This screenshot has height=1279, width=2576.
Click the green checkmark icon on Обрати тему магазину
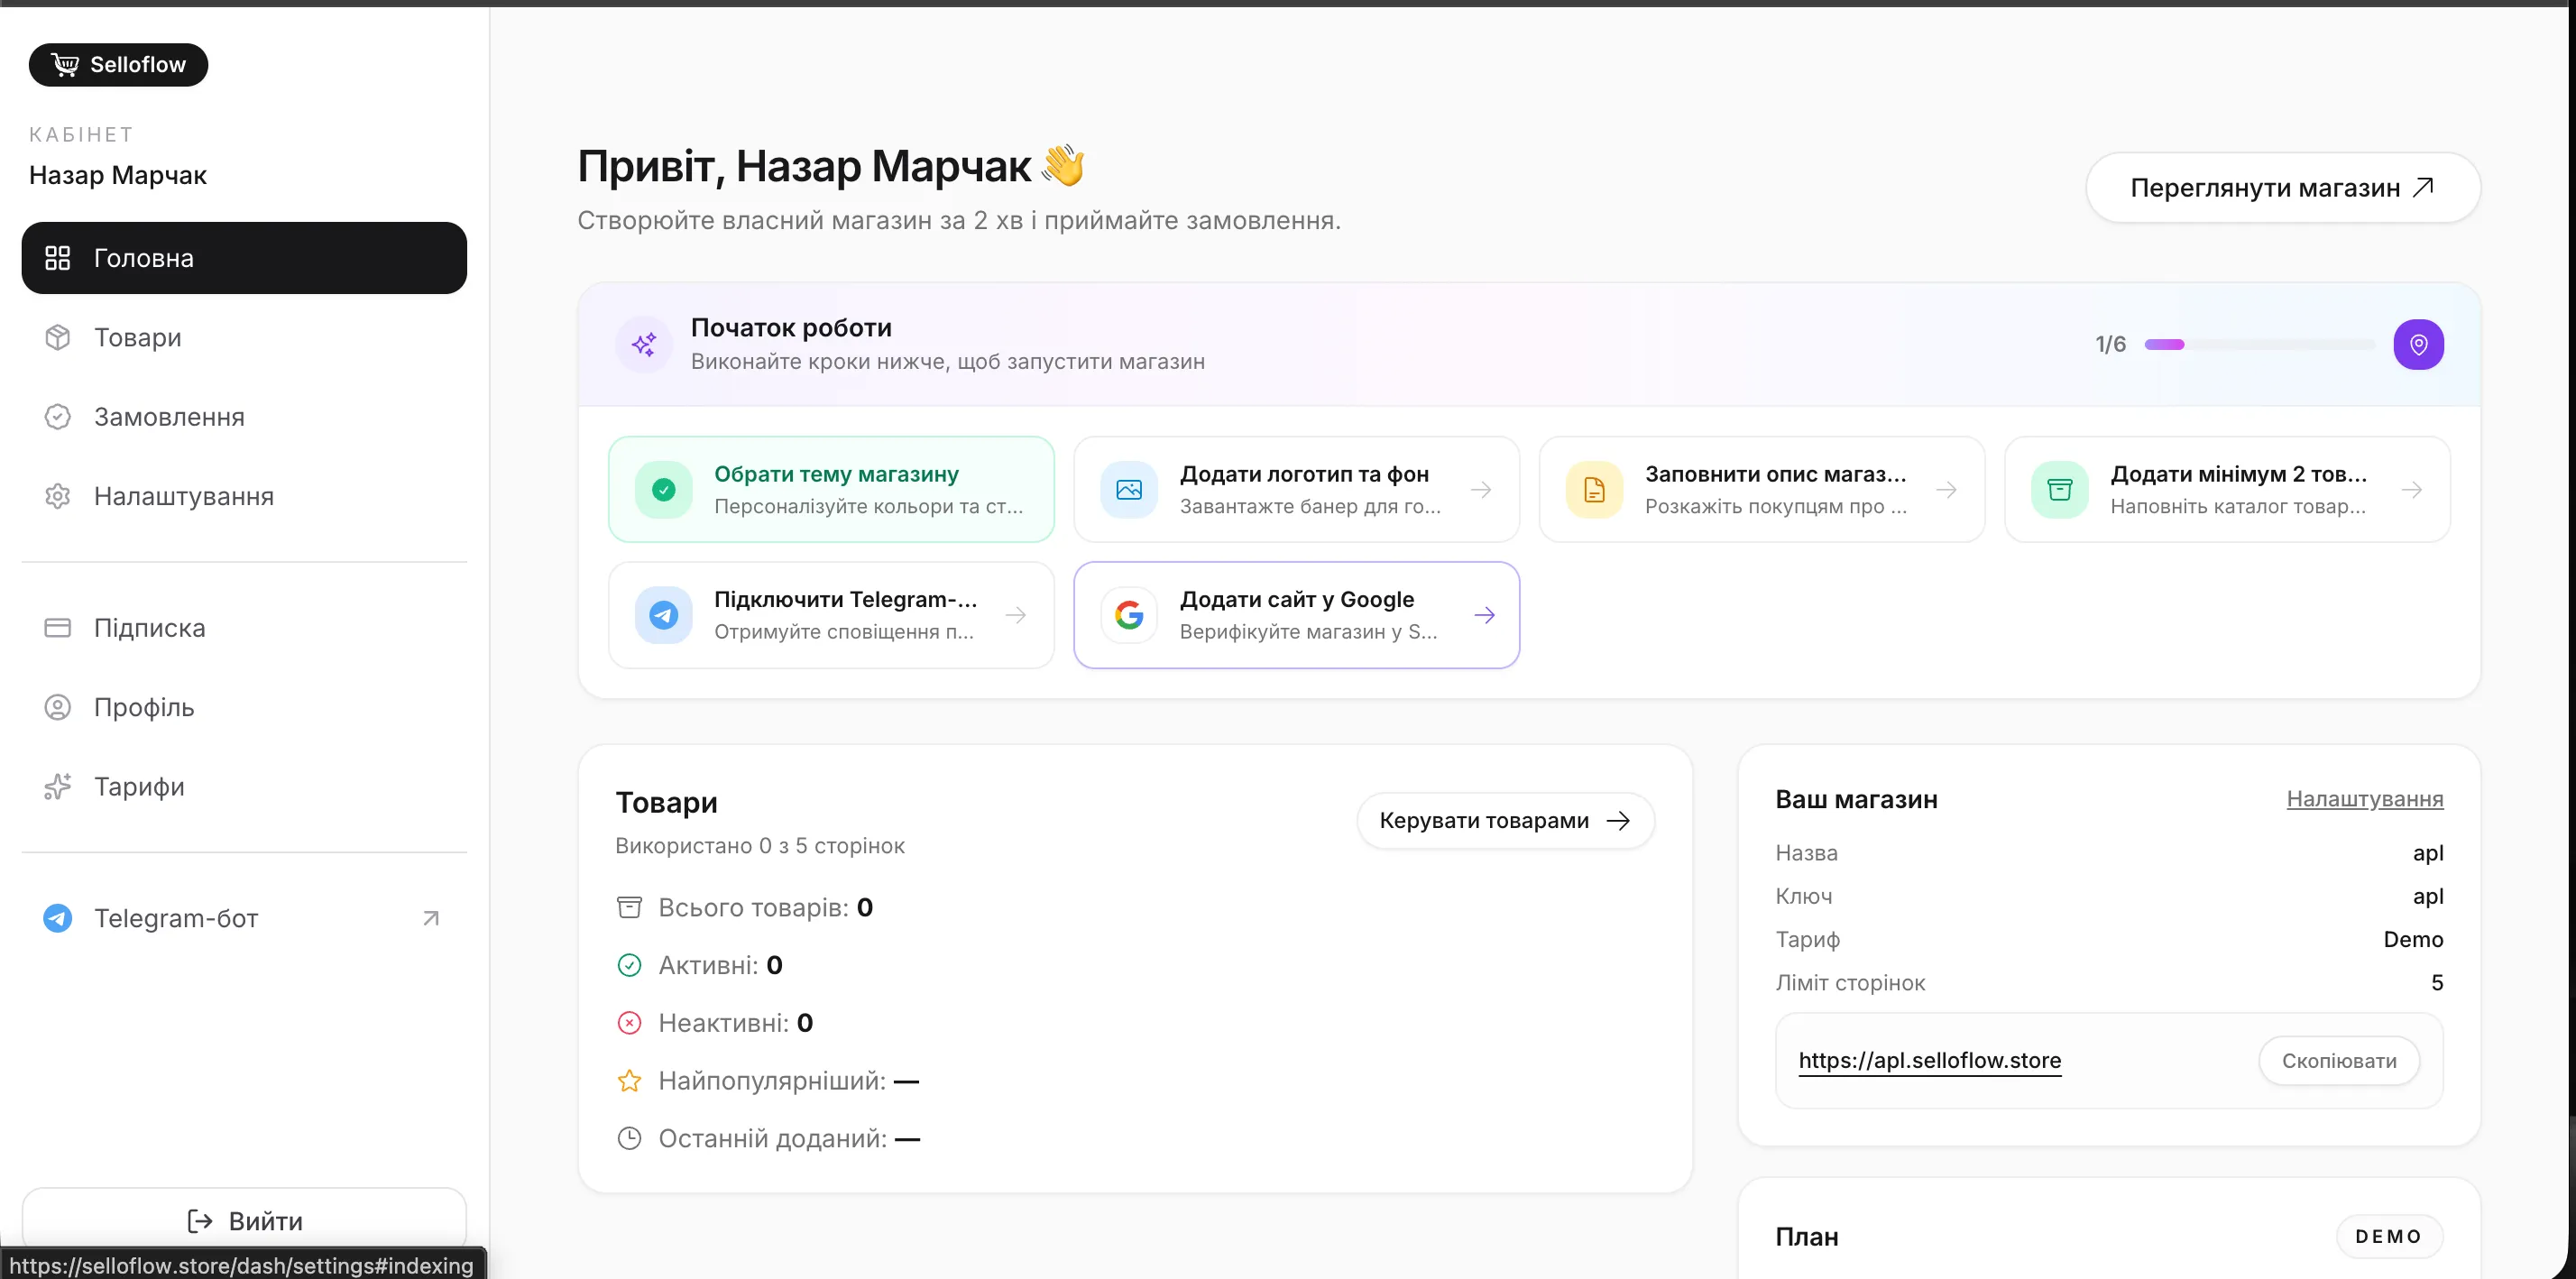pos(664,490)
